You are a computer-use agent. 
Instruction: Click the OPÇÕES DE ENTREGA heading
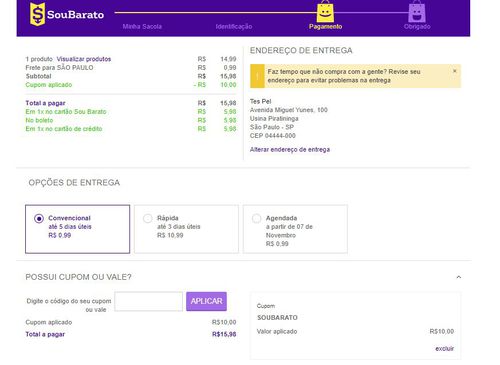point(74,183)
